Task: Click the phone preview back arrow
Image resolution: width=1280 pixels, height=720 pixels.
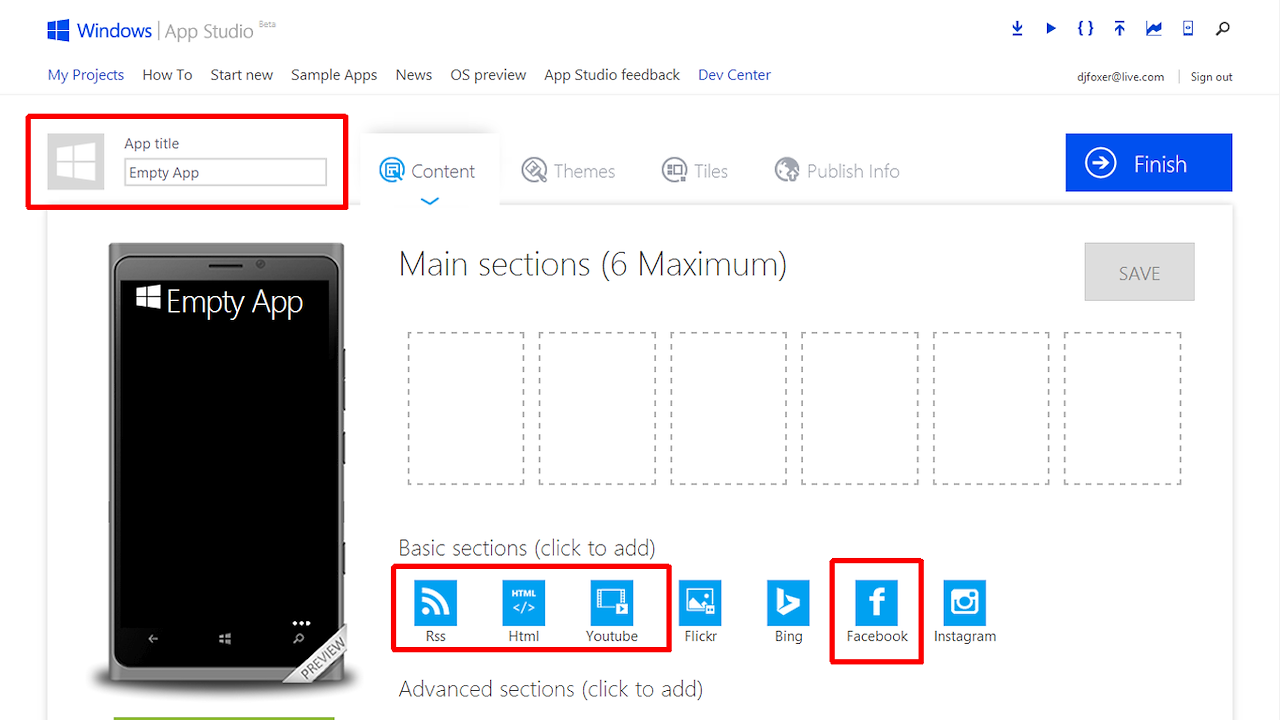Action: 153,638
